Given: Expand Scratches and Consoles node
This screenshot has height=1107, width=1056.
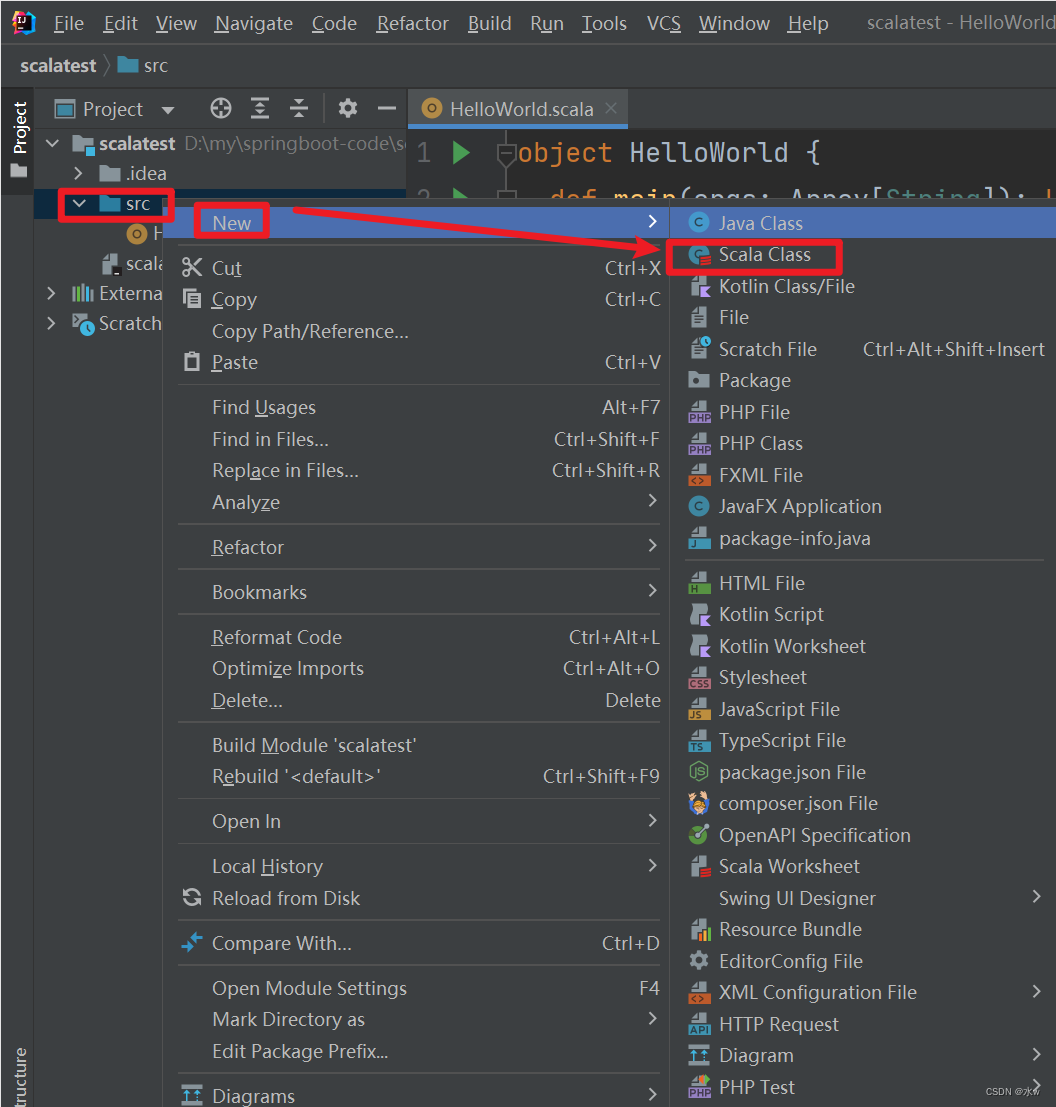Looking at the screenshot, I should [51, 323].
